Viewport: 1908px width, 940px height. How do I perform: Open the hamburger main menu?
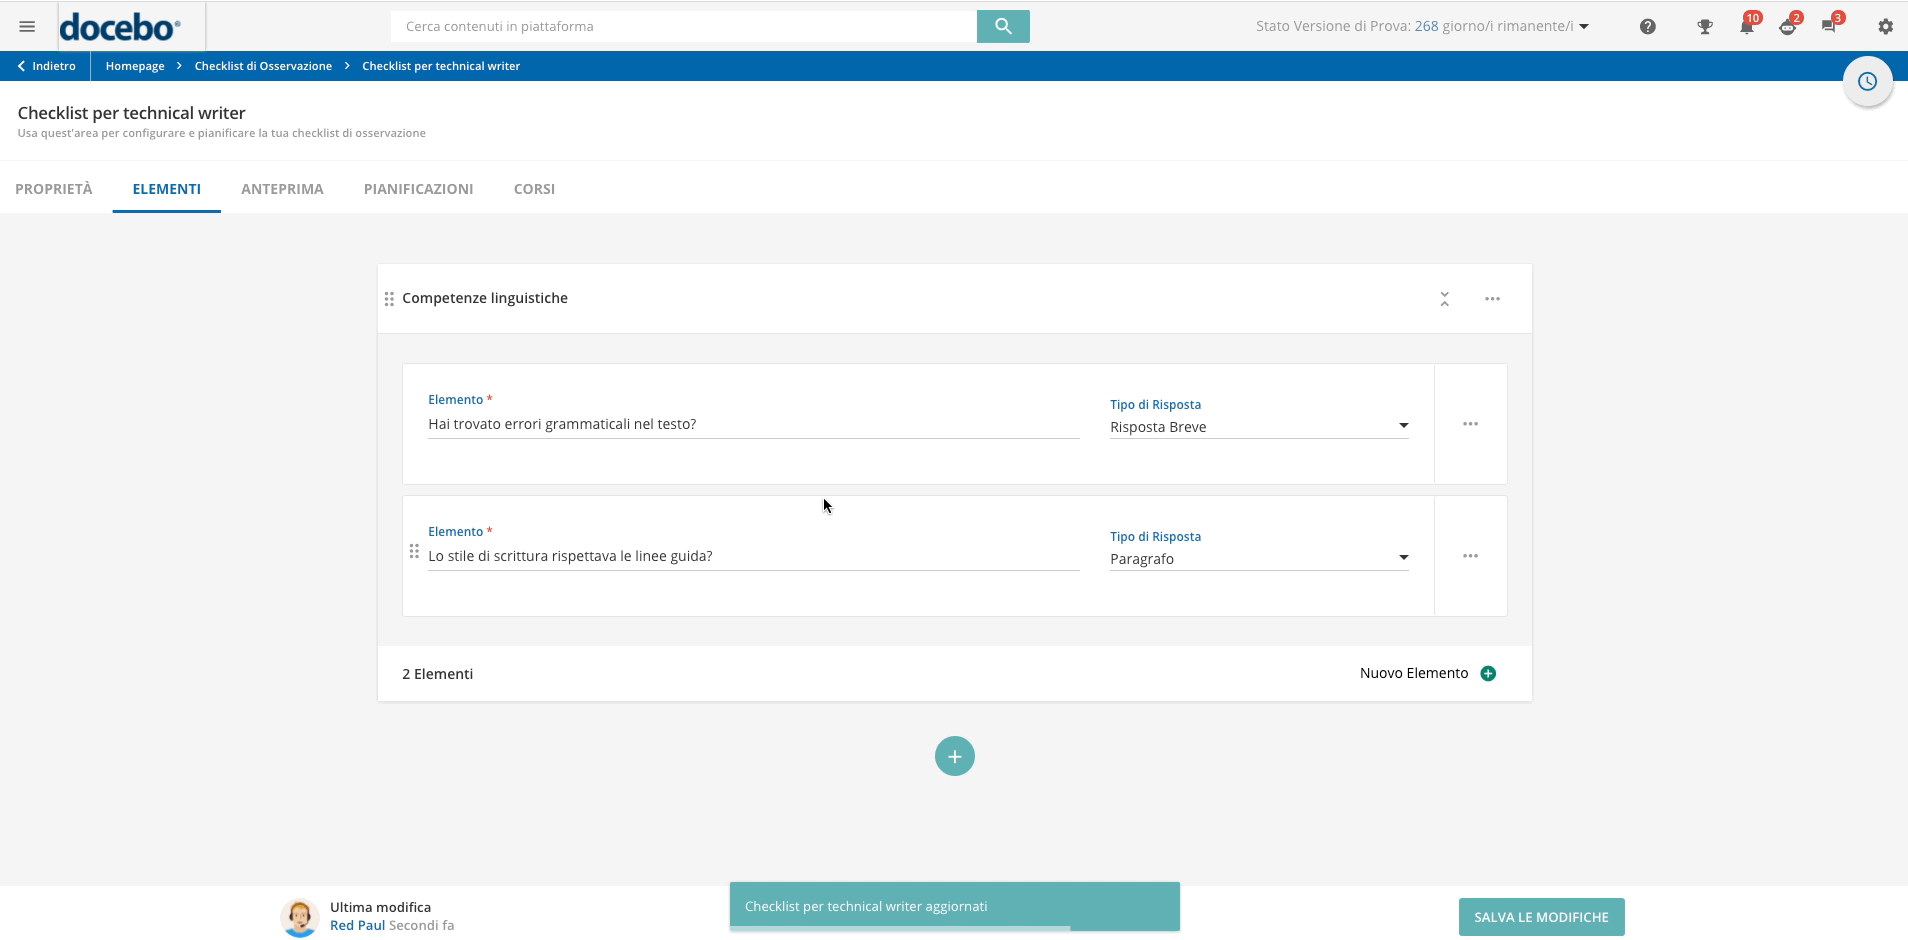[x=27, y=26]
